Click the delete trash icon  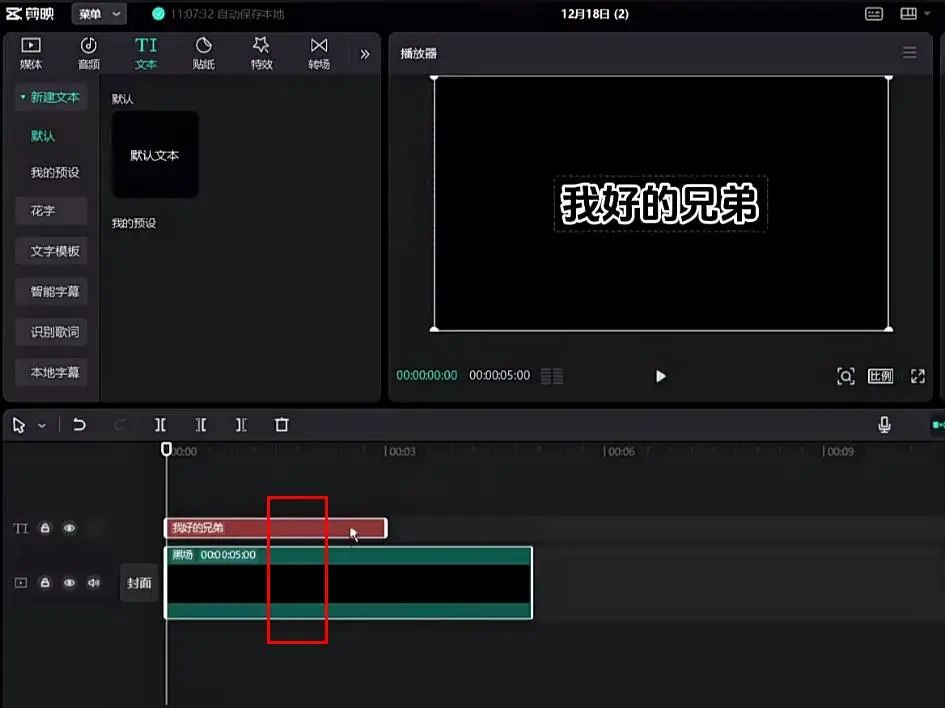pos(282,425)
